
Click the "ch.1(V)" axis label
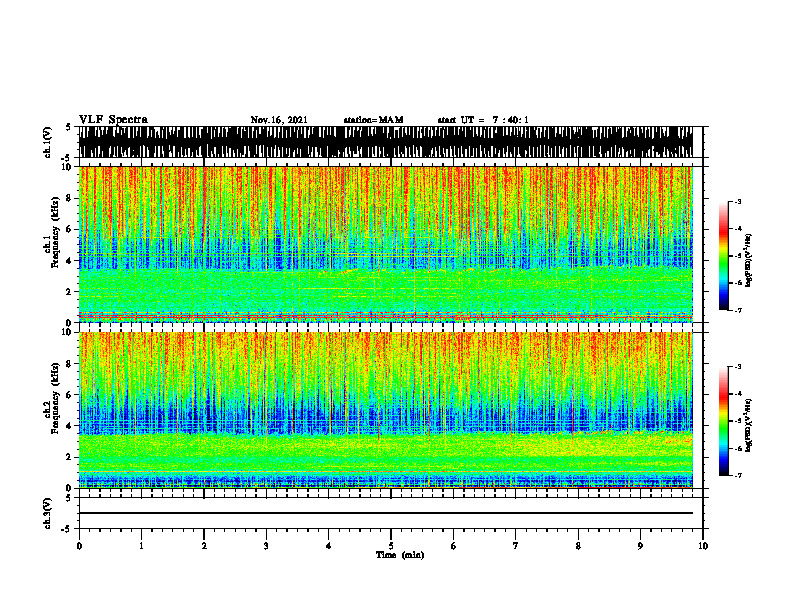pyautogui.click(x=47, y=142)
